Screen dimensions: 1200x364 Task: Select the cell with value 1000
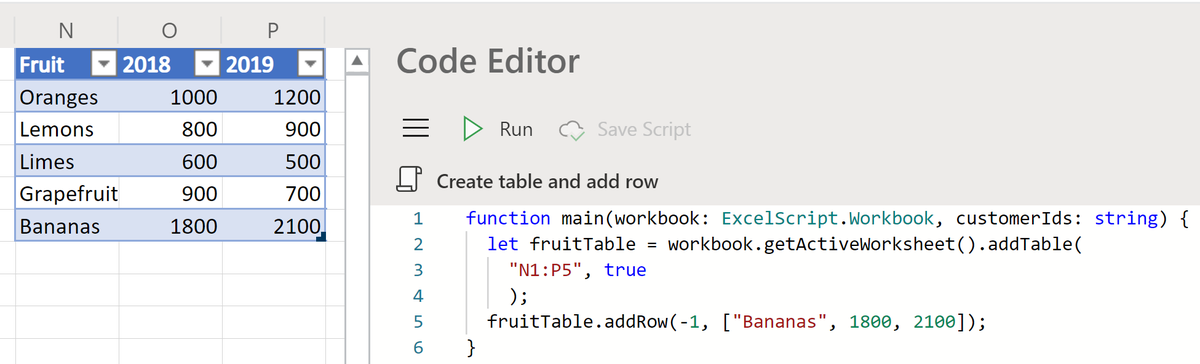tap(169, 98)
